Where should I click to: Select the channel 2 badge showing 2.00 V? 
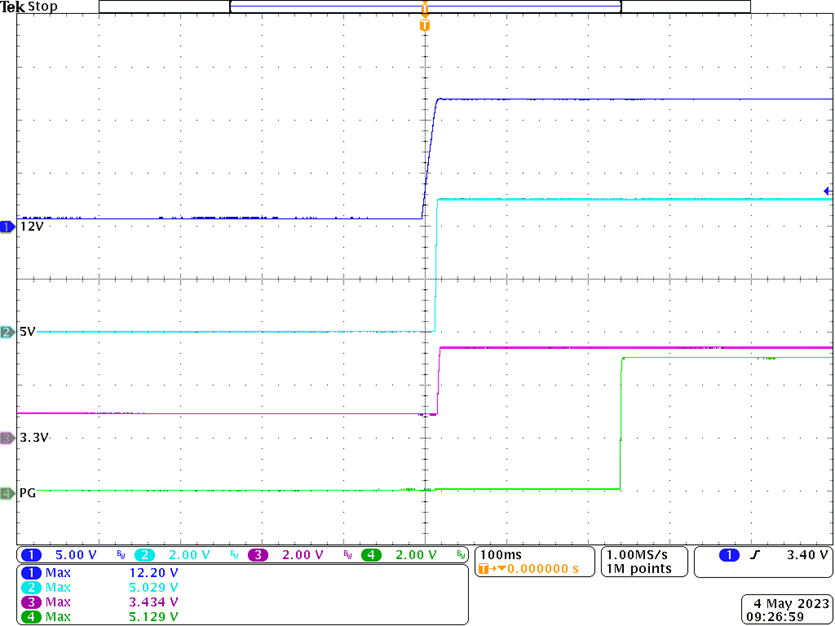pyautogui.click(x=145, y=554)
